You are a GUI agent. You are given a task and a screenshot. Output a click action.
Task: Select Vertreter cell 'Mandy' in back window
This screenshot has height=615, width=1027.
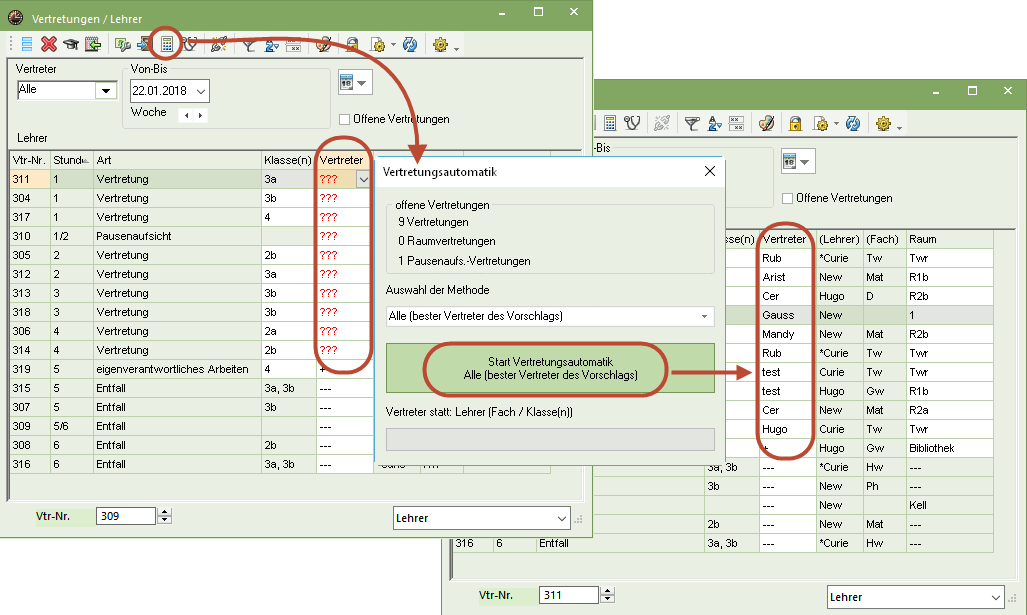pyautogui.click(x=787, y=335)
